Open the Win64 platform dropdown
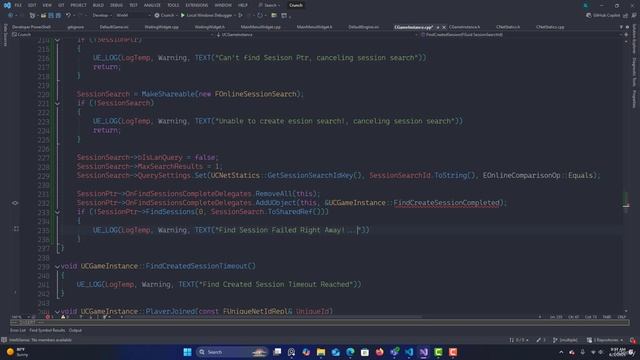This screenshot has height=360, width=640. [x=133, y=16]
